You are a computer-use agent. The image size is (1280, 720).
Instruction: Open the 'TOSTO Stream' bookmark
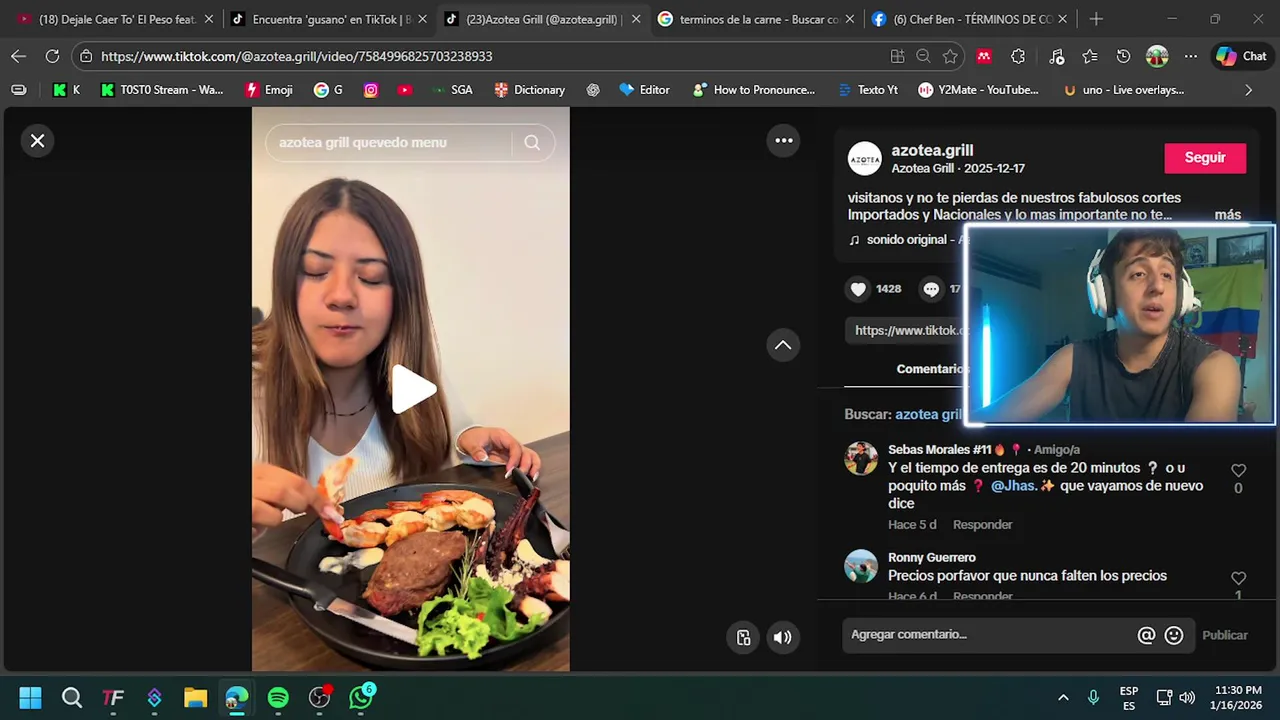(161, 90)
